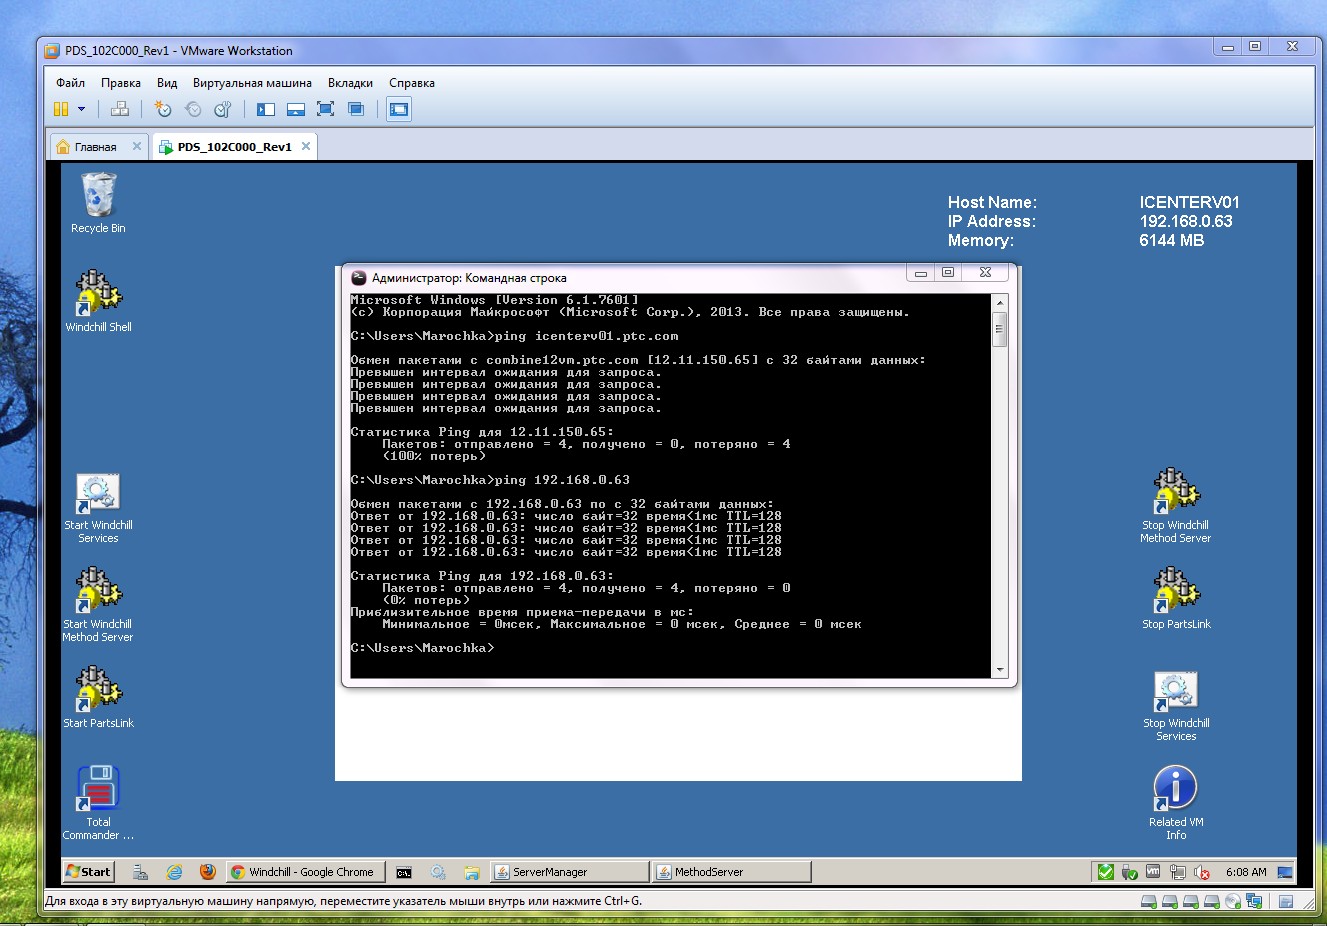
Task: Click the safely remove hardware tray icon
Action: coord(1129,872)
